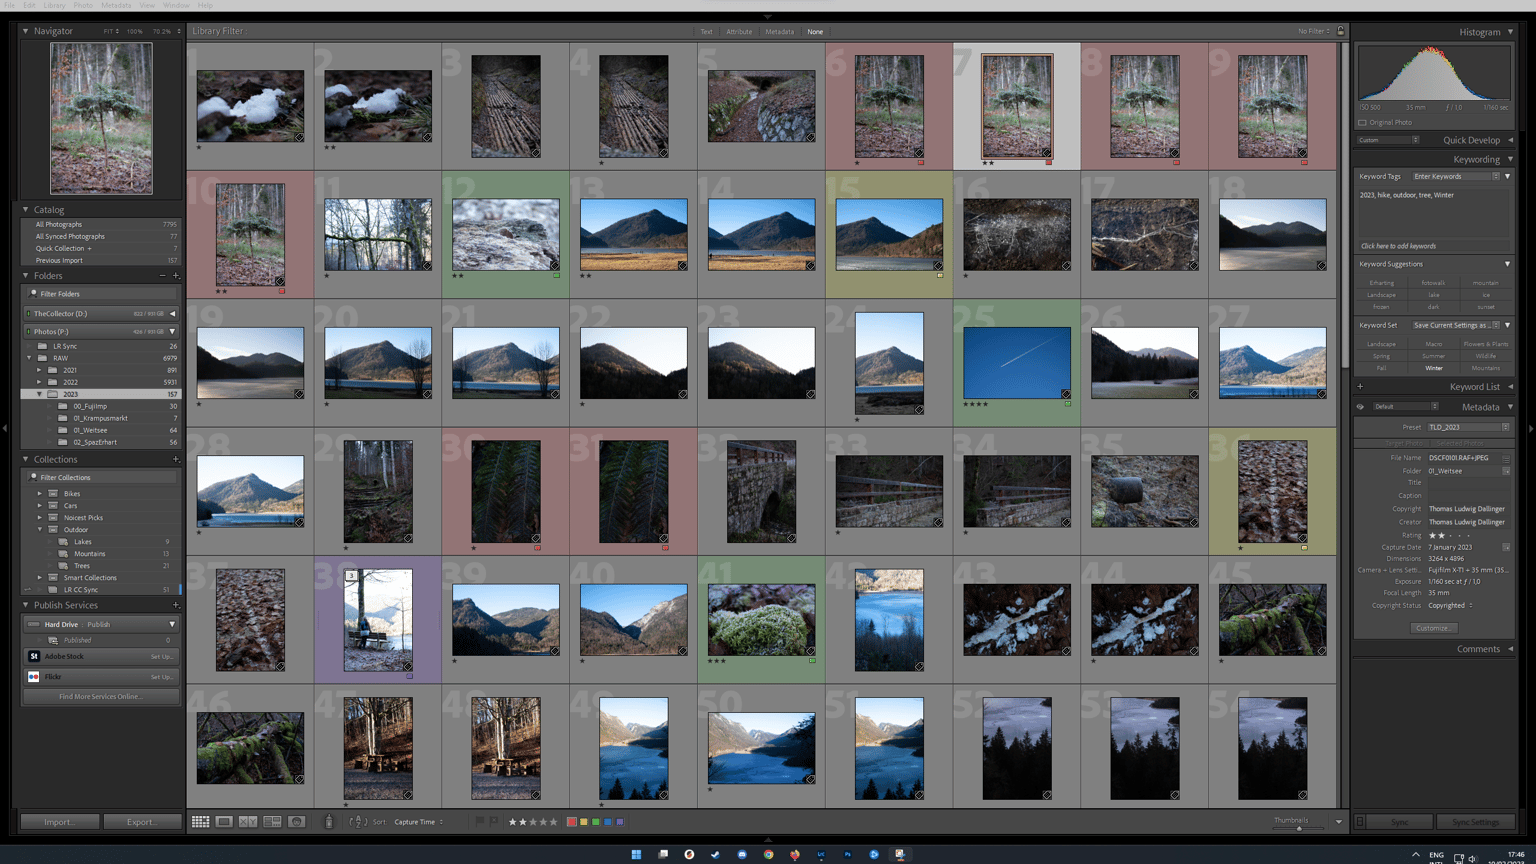Add new folder with plus icon
This screenshot has width=1536, height=864.
click(176, 276)
